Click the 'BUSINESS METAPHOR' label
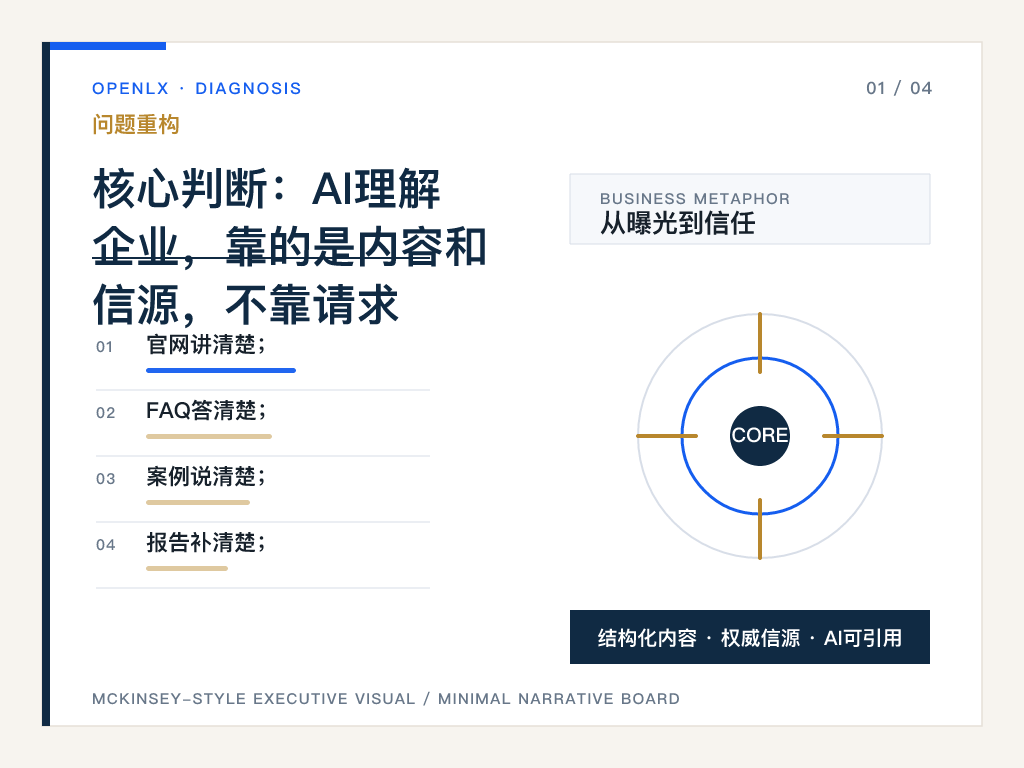 coord(695,199)
